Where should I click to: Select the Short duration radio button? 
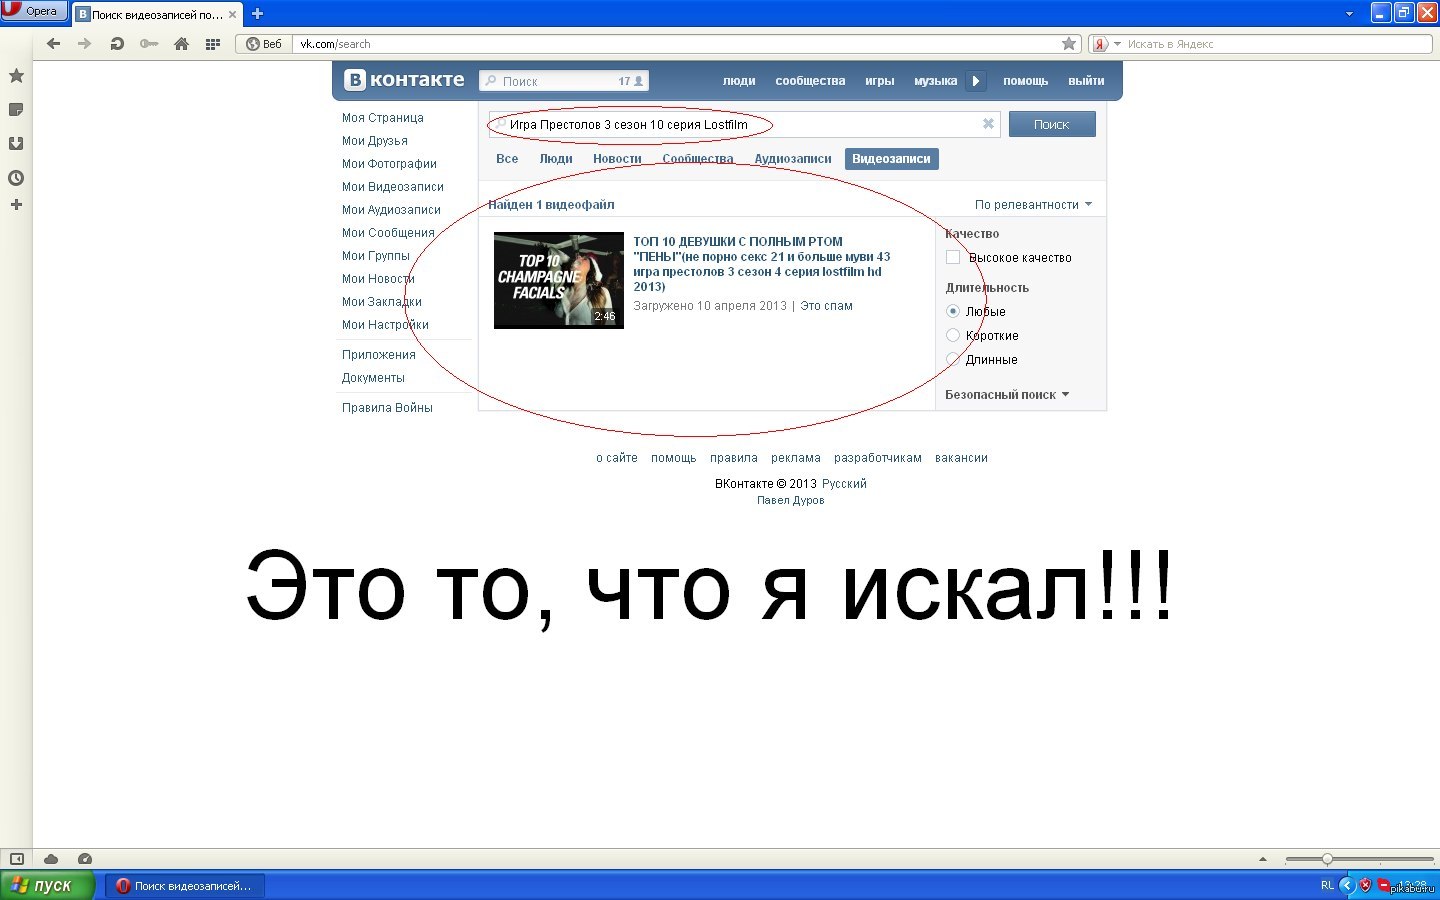pos(953,335)
